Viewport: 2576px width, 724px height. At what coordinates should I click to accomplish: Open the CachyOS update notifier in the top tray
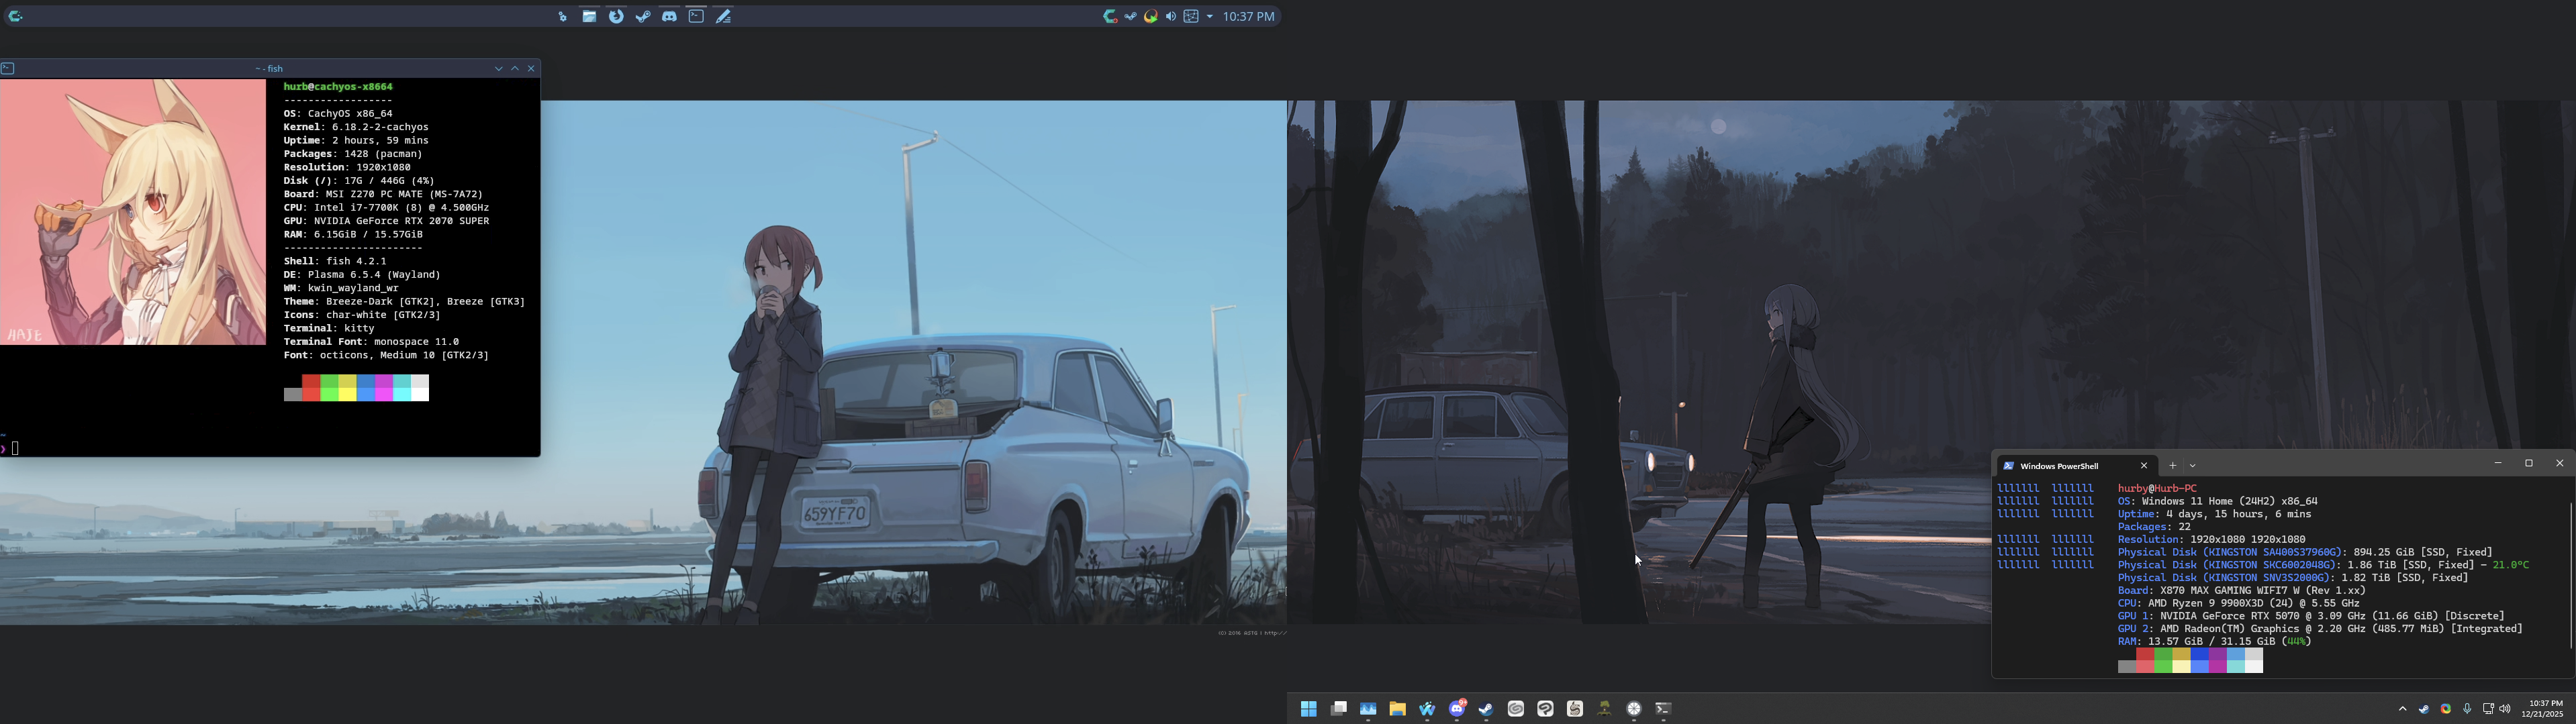click(x=1110, y=16)
